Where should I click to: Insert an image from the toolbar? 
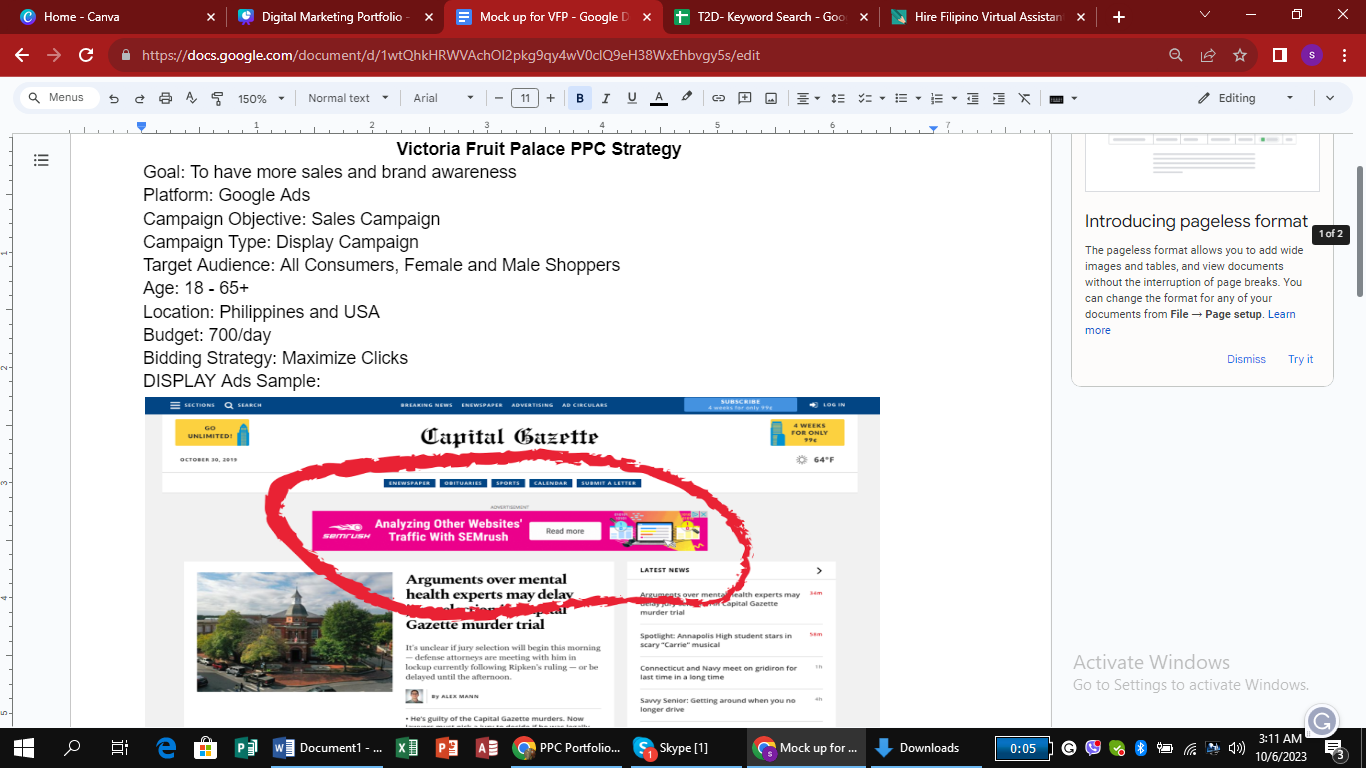coord(771,98)
